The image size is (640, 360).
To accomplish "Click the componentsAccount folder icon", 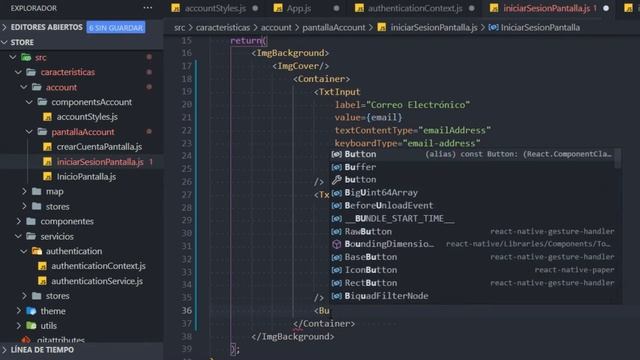I will click(42, 102).
